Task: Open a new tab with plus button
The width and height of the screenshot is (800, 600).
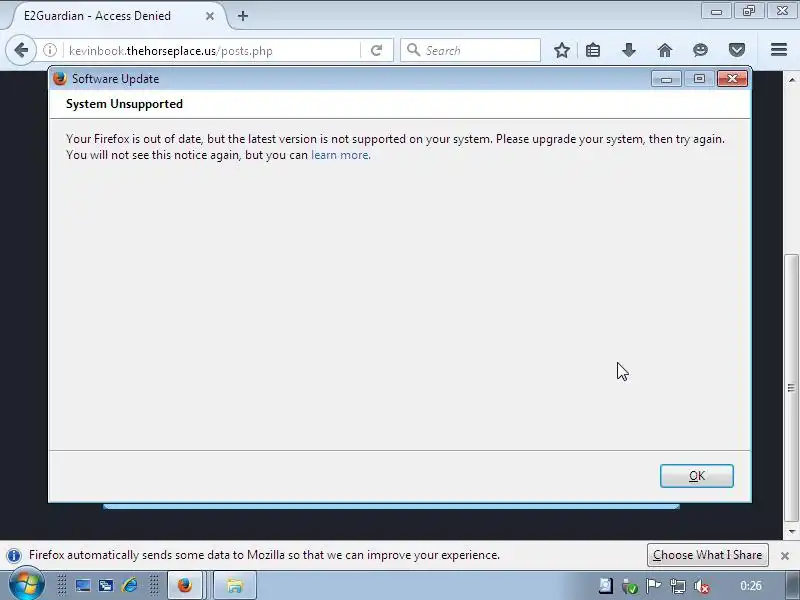Action: [243, 16]
